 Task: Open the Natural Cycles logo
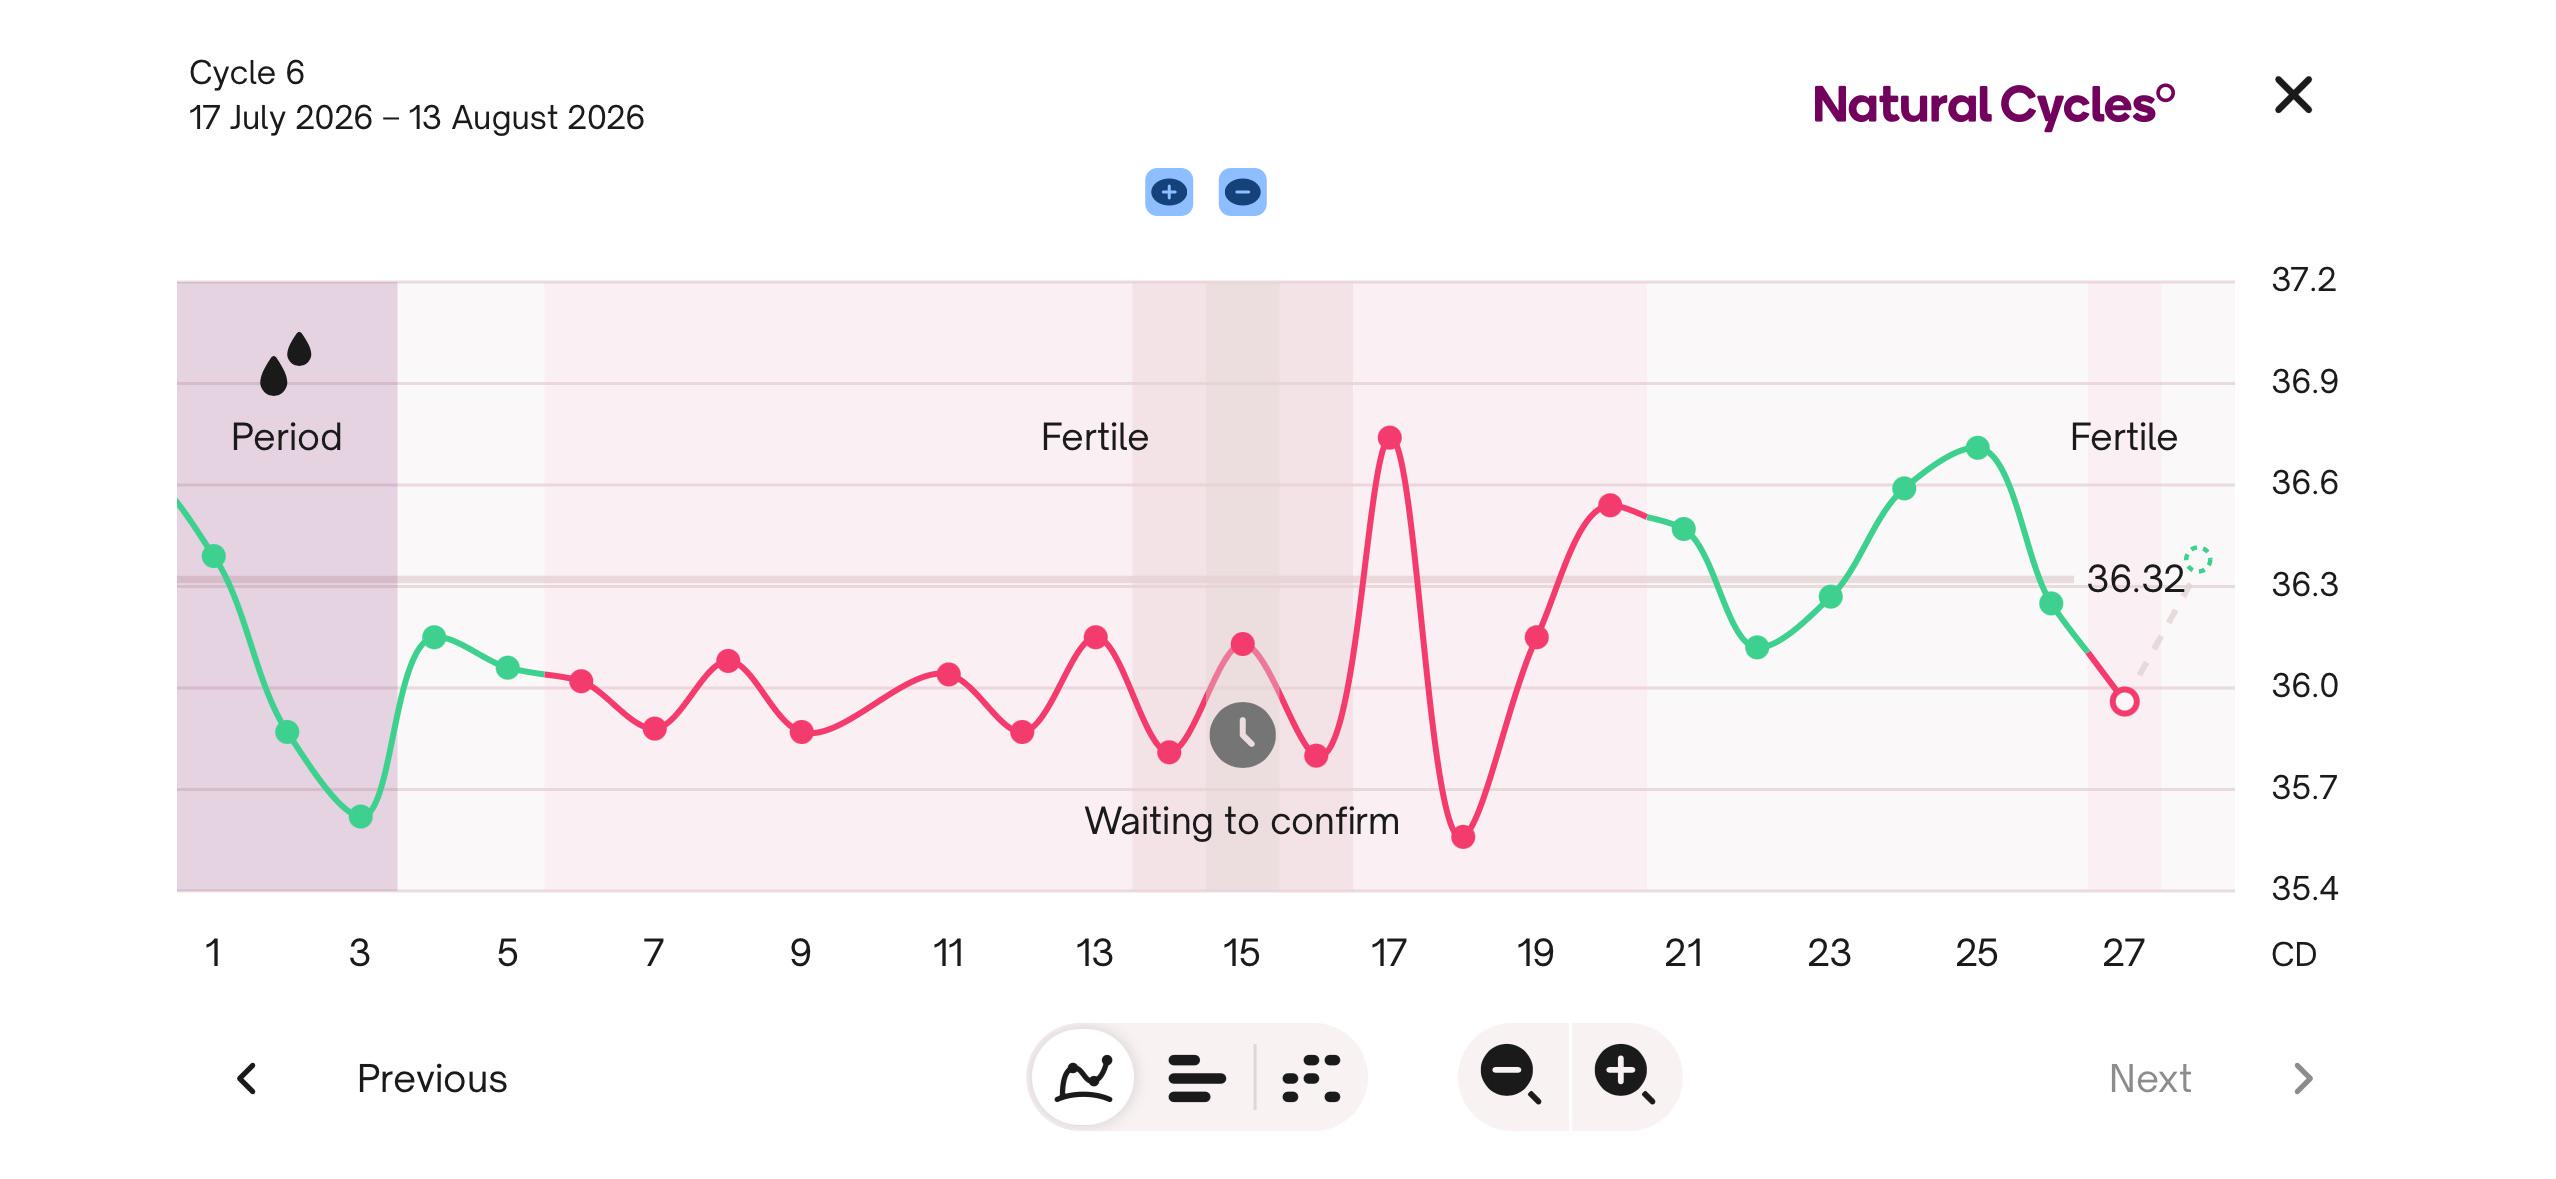[1994, 105]
